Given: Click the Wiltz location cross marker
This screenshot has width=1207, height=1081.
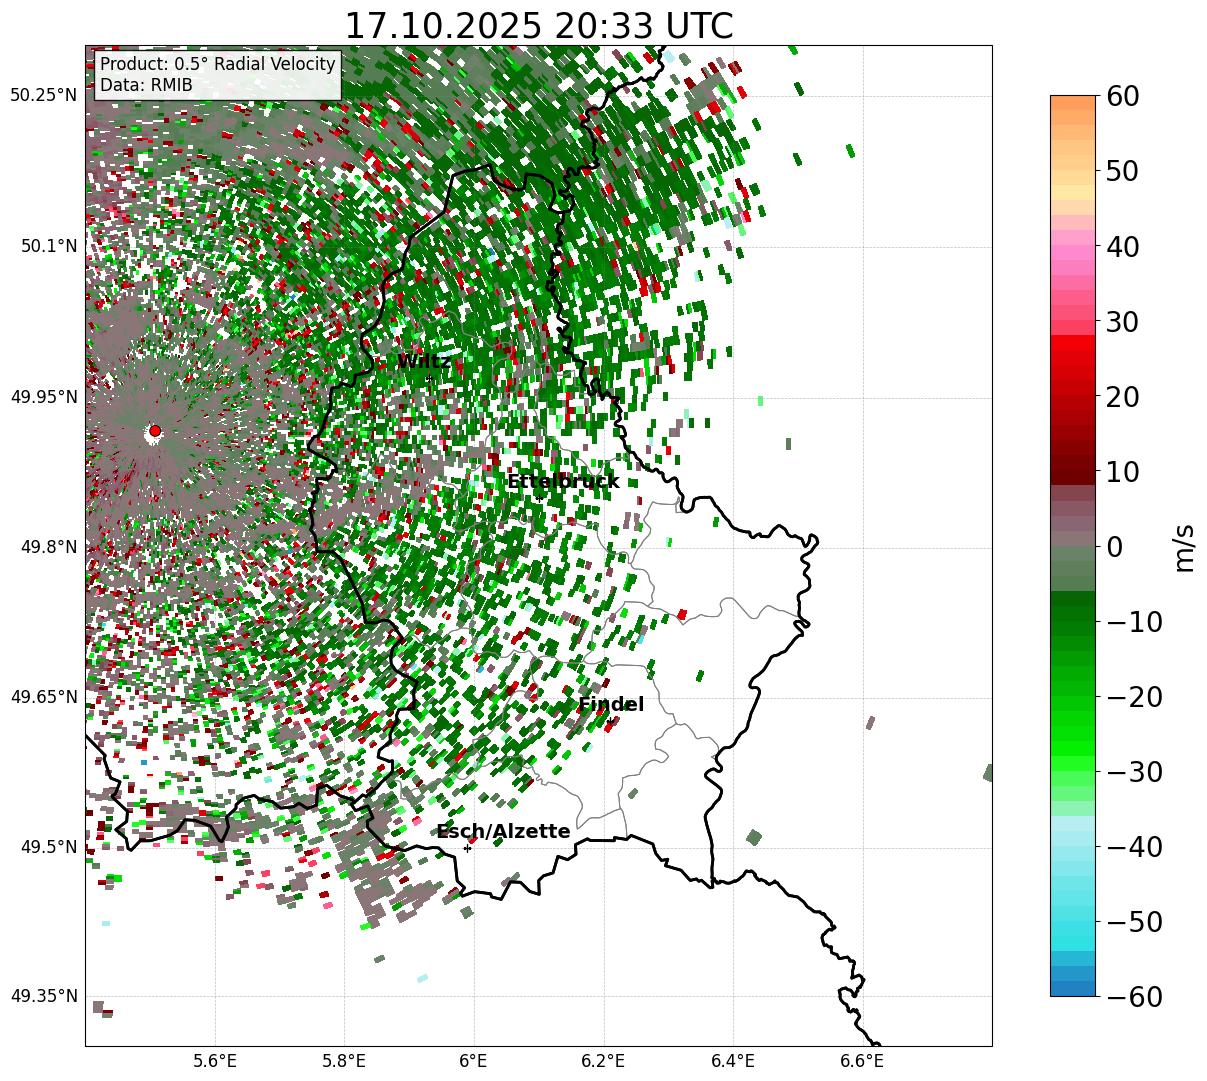Looking at the screenshot, I should pyautogui.click(x=429, y=378).
